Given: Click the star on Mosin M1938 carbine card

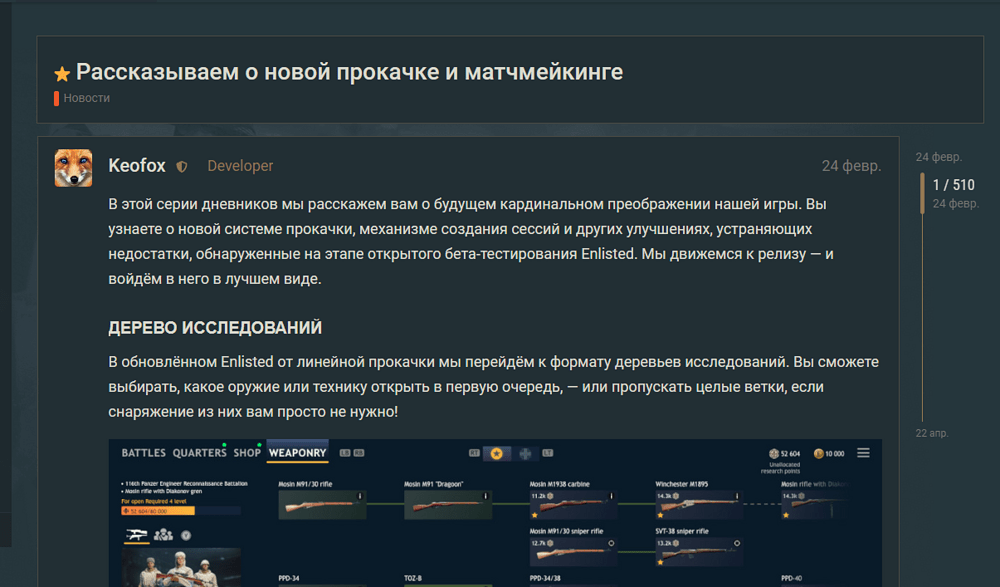Looking at the screenshot, I should (534, 515).
